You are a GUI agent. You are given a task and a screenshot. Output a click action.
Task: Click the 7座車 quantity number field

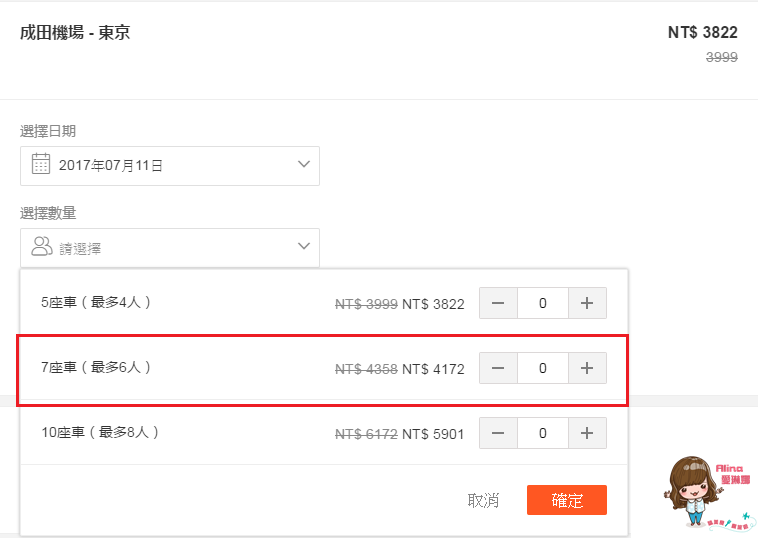(x=543, y=368)
